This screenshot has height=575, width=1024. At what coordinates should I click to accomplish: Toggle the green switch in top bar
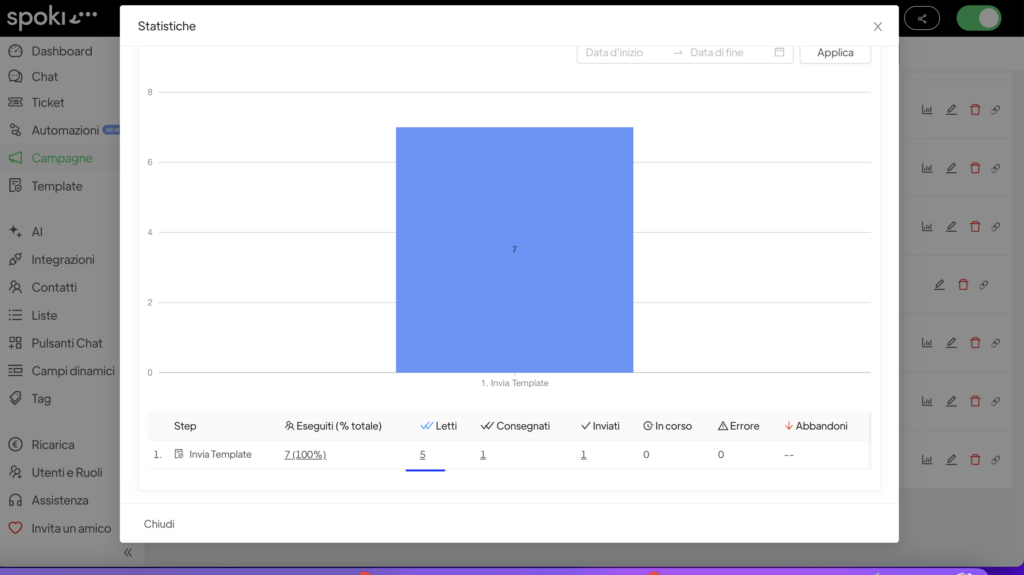(978, 18)
